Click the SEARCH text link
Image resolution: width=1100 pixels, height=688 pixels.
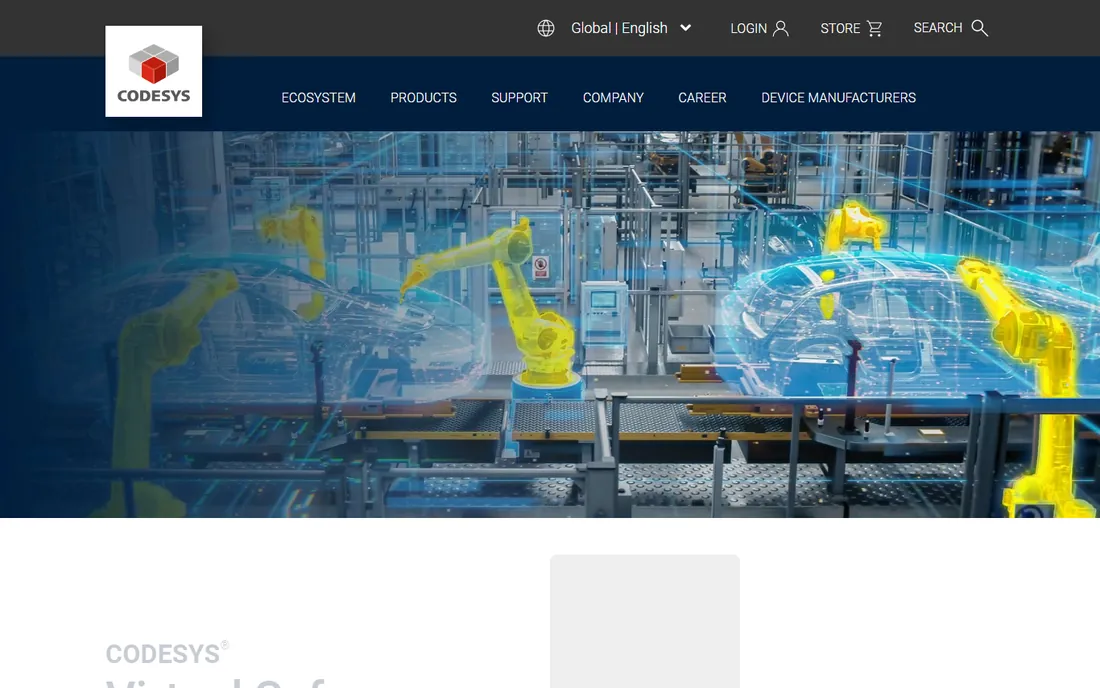(937, 28)
